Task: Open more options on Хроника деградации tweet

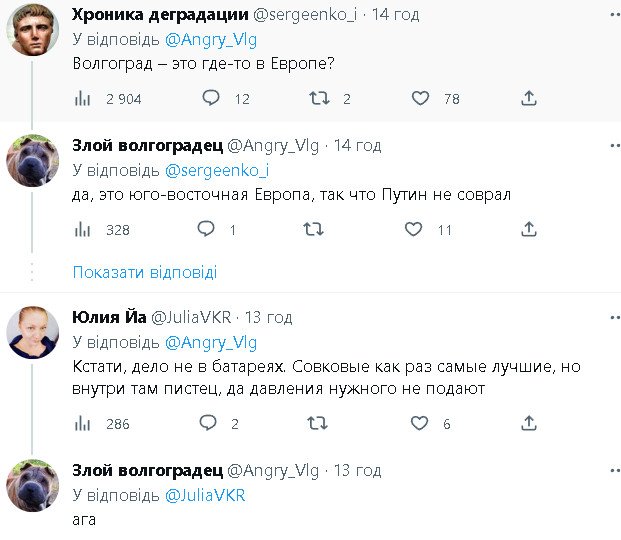Action: [612, 14]
